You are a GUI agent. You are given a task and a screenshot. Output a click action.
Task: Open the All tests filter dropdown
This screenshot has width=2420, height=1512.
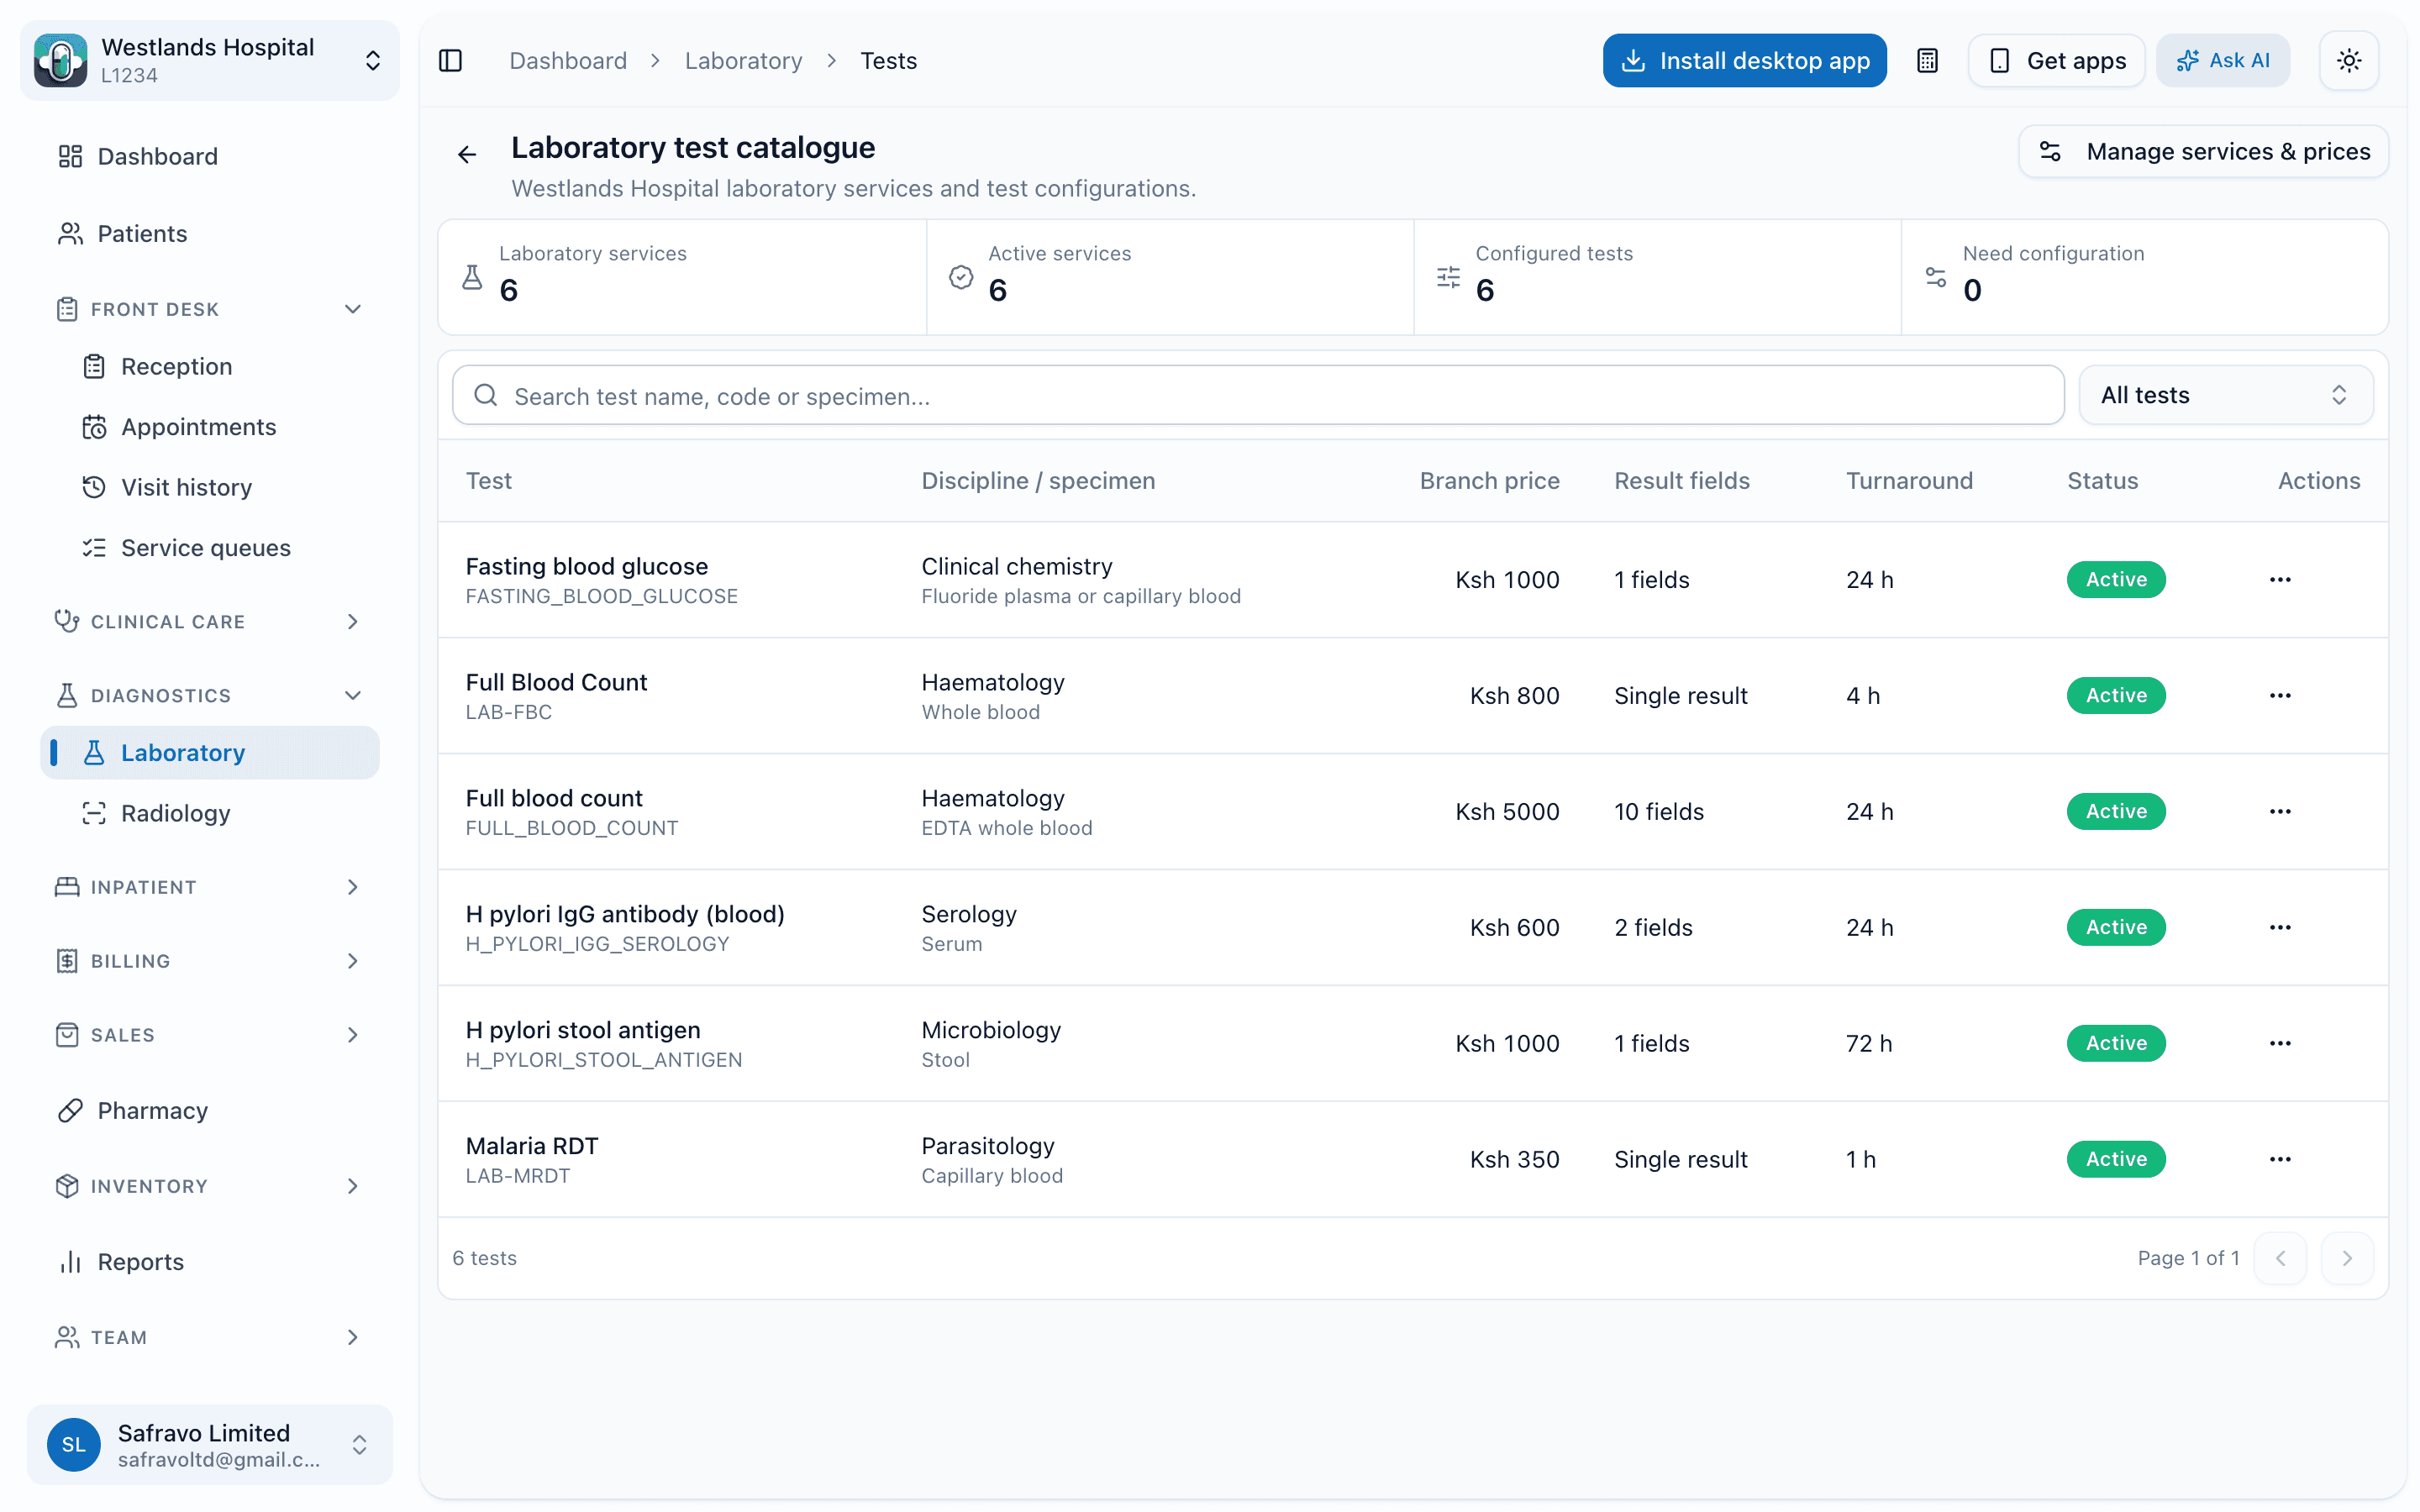click(2225, 395)
